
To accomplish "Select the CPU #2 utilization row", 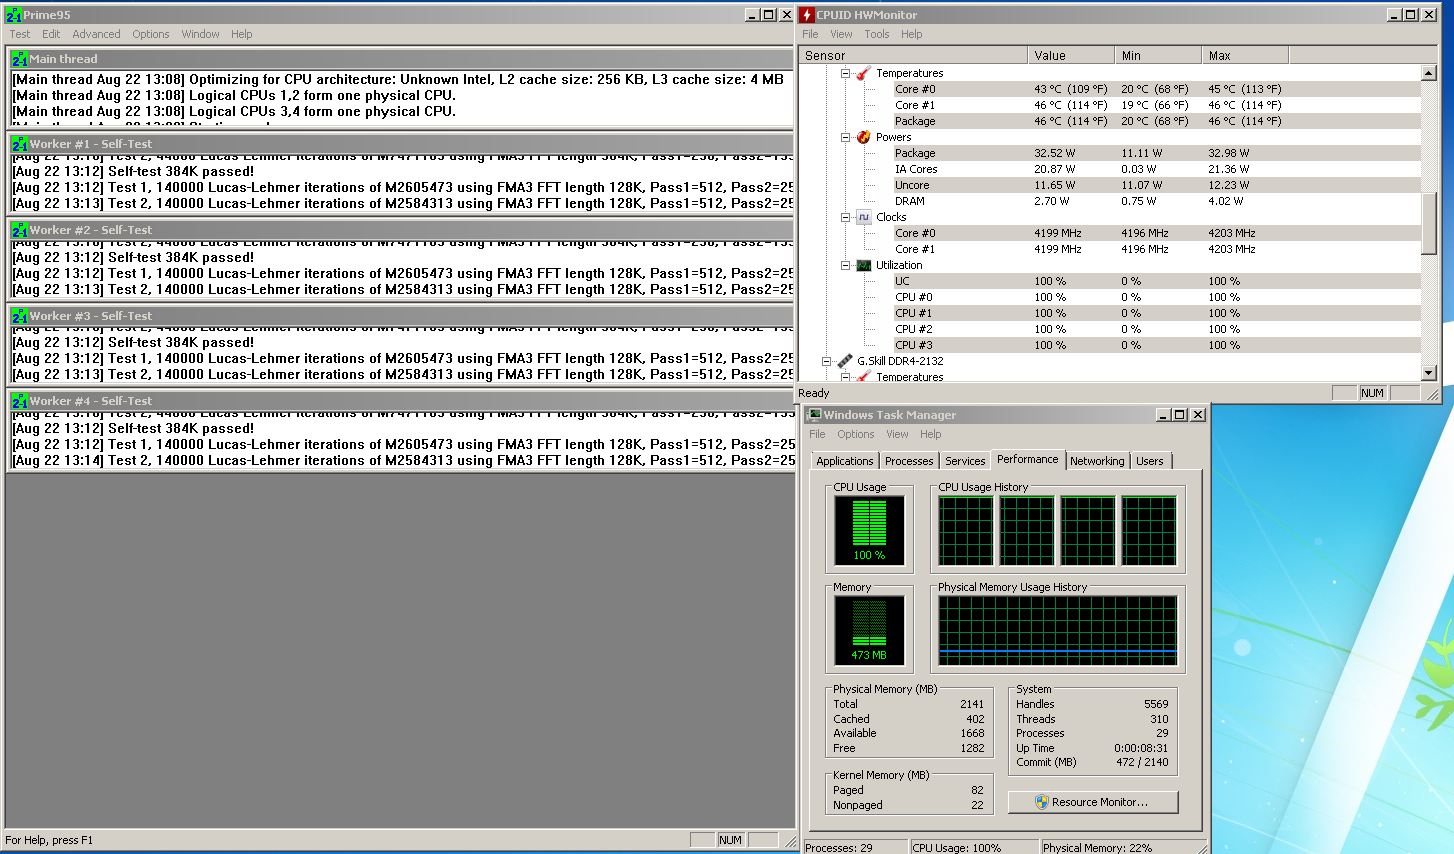I will click(1155, 329).
